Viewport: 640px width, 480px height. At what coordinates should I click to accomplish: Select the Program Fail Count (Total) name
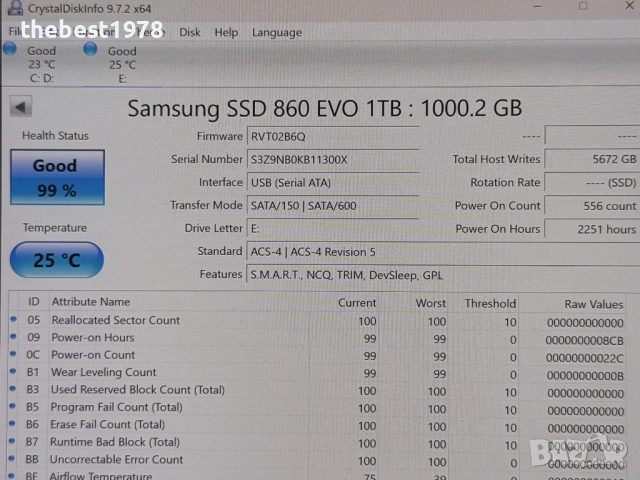pyautogui.click(x=116, y=407)
